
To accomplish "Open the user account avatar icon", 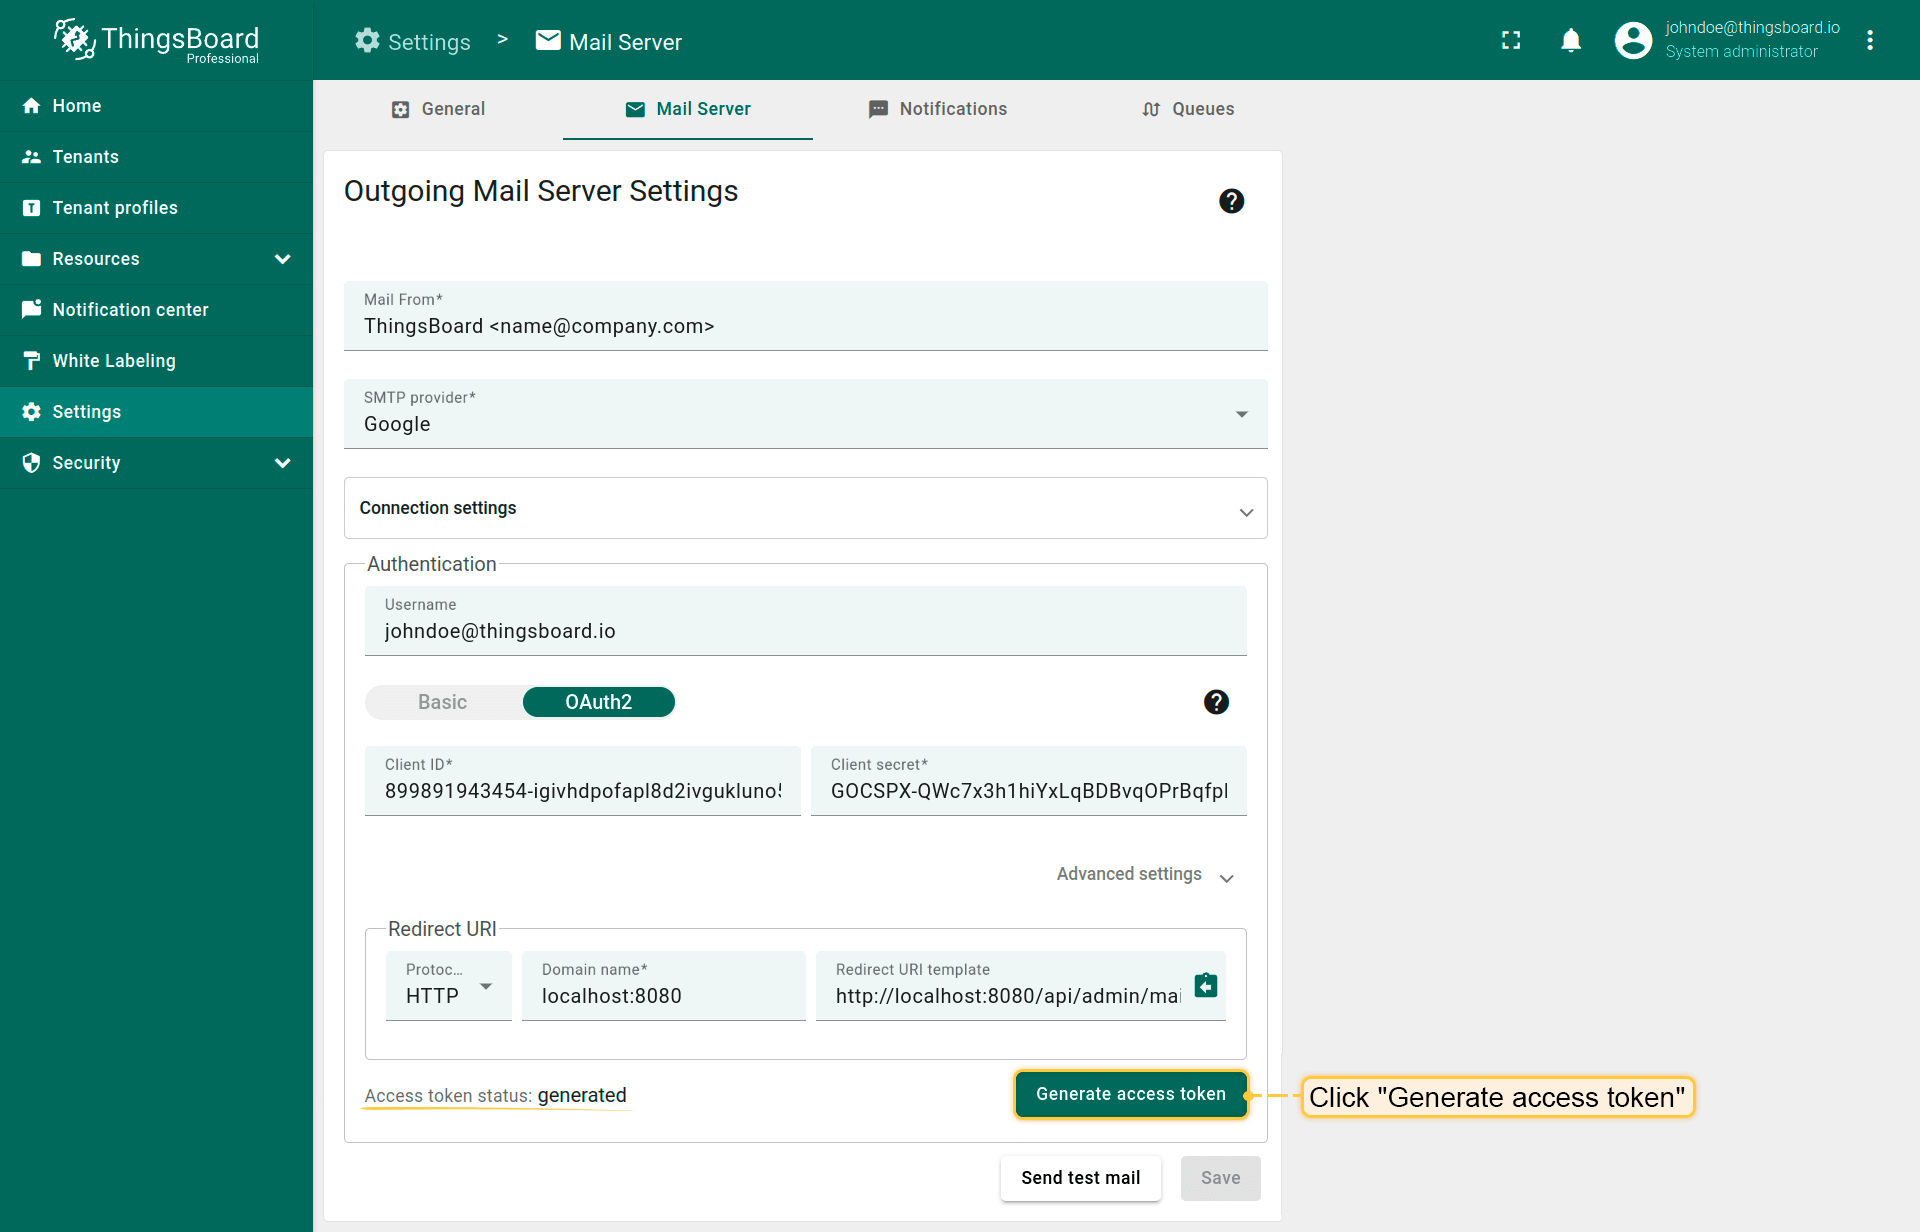I will tap(1633, 40).
